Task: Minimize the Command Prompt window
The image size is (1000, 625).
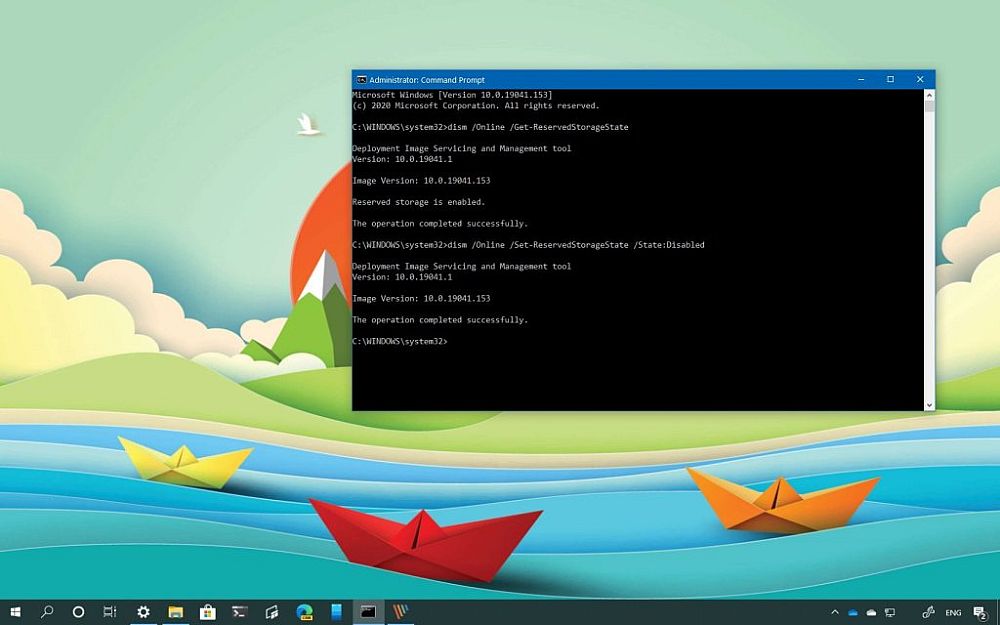Action: click(861, 80)
